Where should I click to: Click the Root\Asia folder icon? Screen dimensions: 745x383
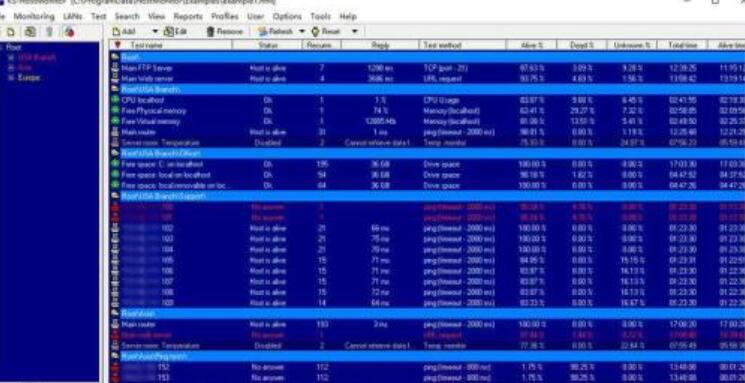[x=115, y=314]
